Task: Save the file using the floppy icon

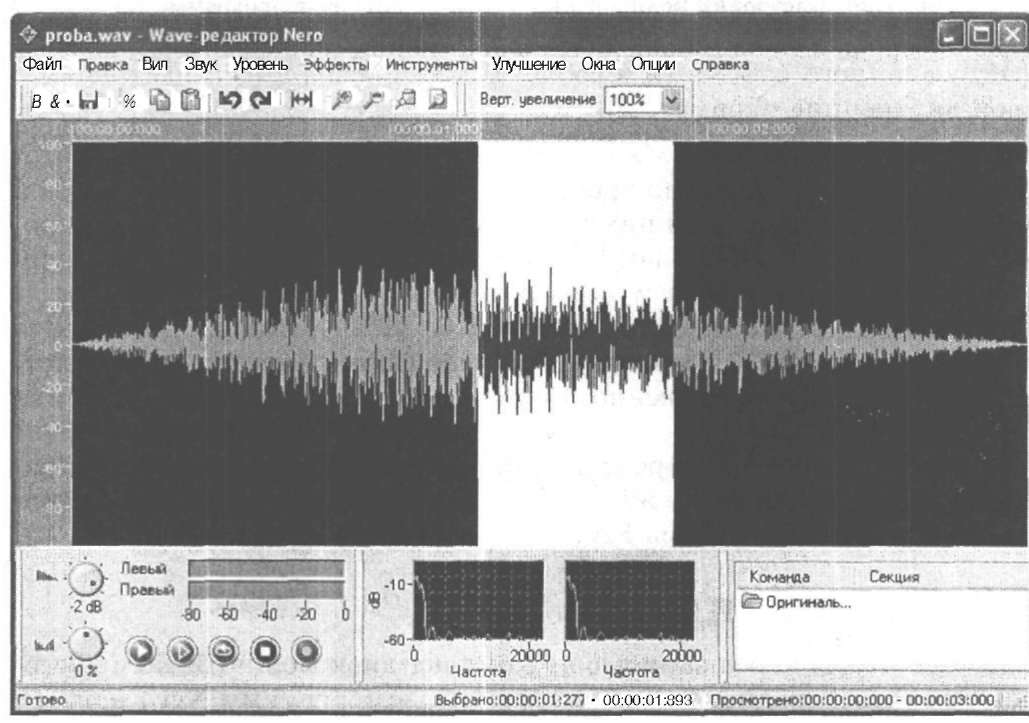Action: [89, 100]
